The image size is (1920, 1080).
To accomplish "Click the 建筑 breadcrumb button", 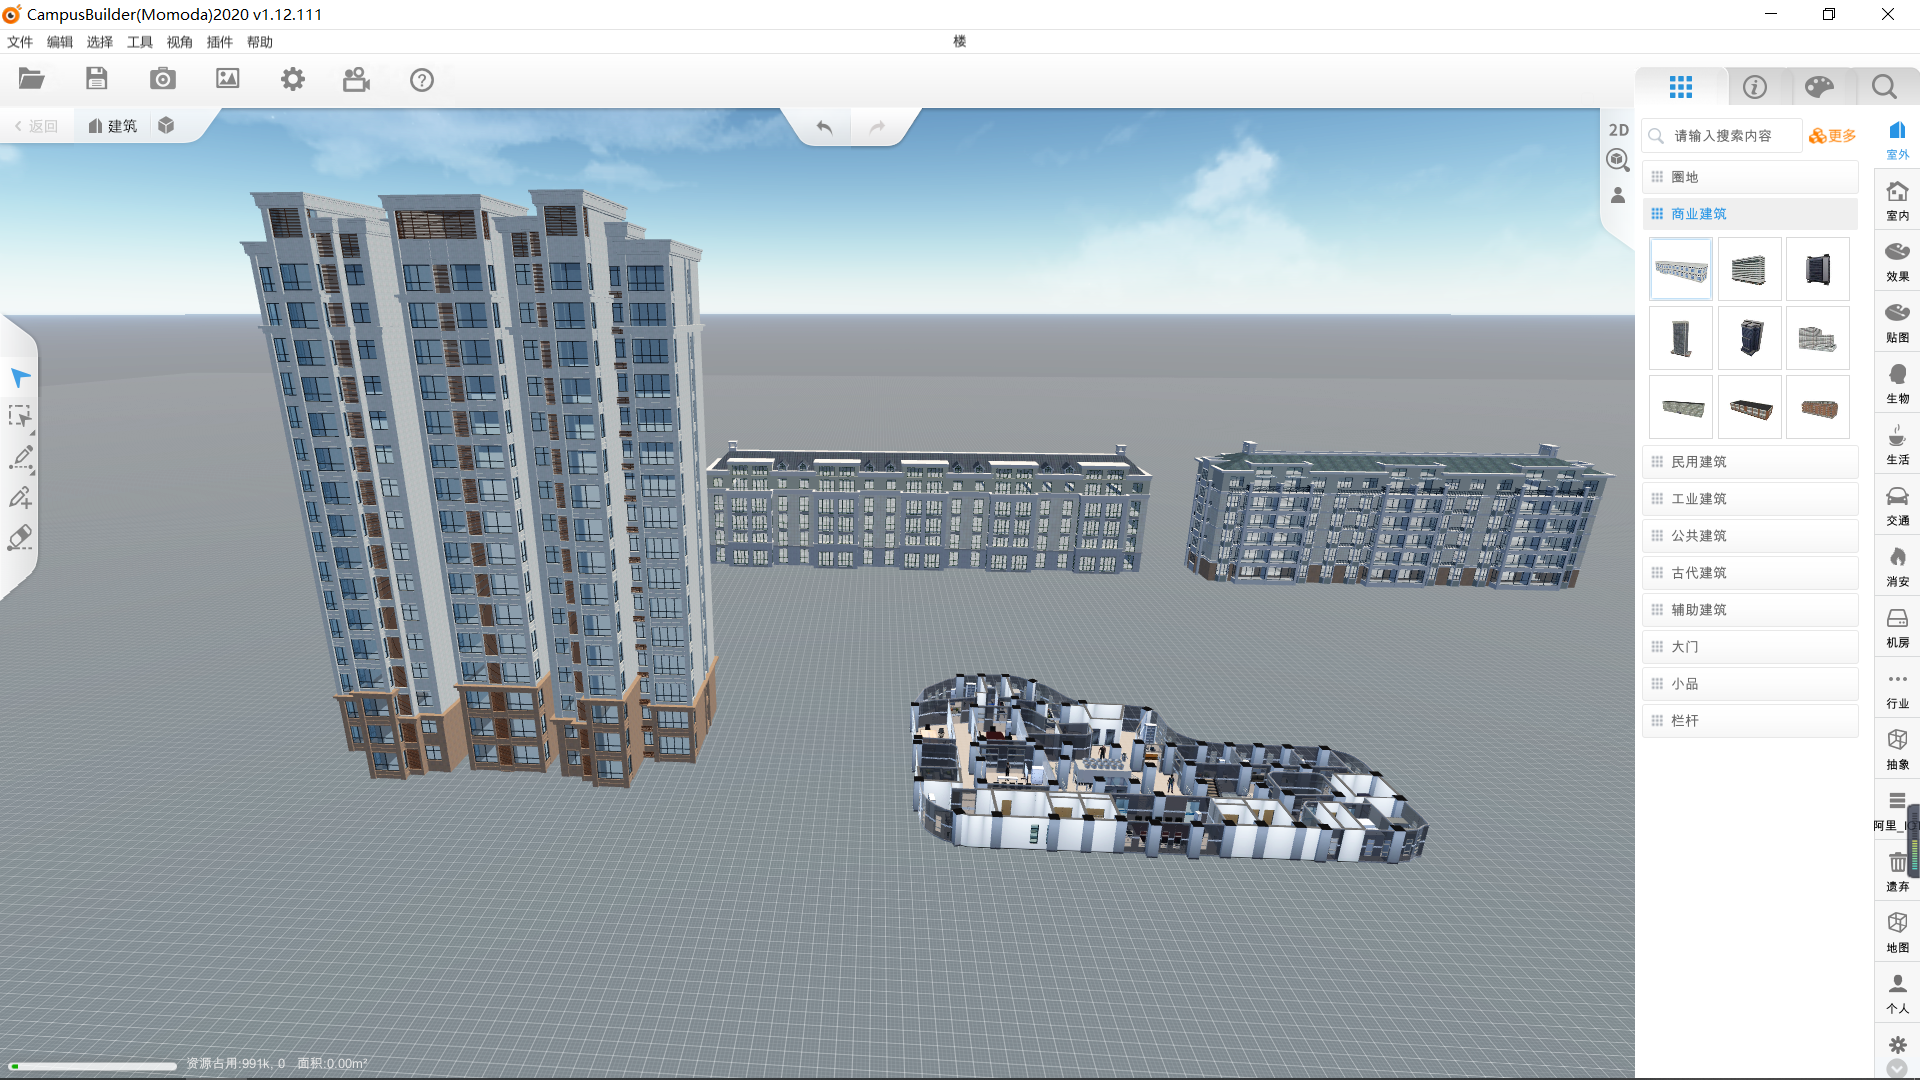I will coord(112,126).
